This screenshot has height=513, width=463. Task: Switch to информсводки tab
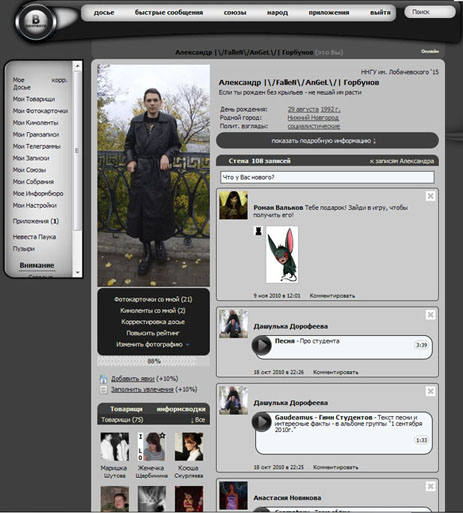coord(181,409)
